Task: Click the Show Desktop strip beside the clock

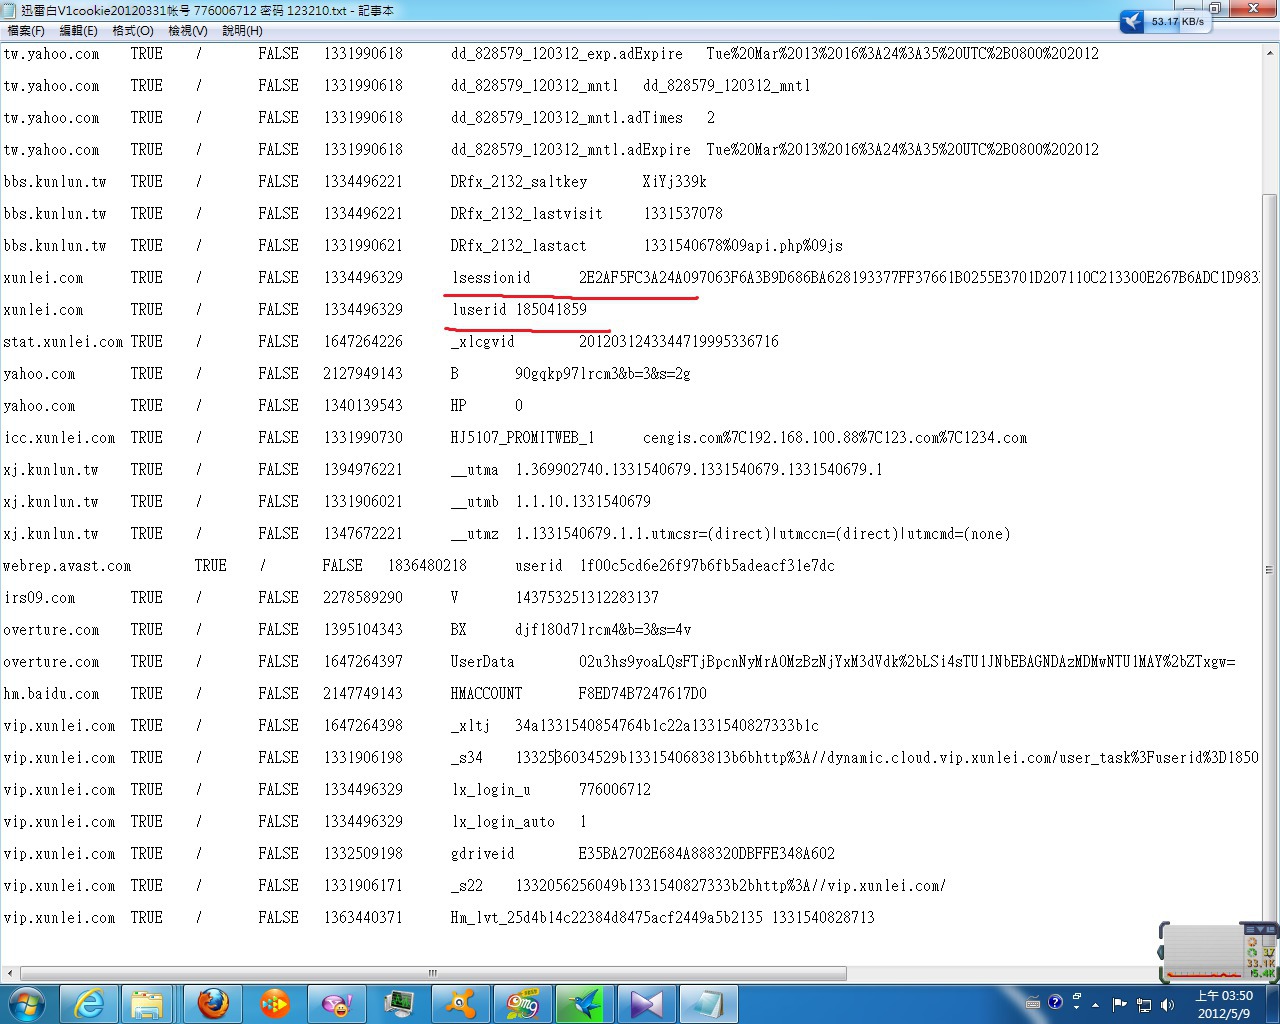Action: coord(1272,1004)
